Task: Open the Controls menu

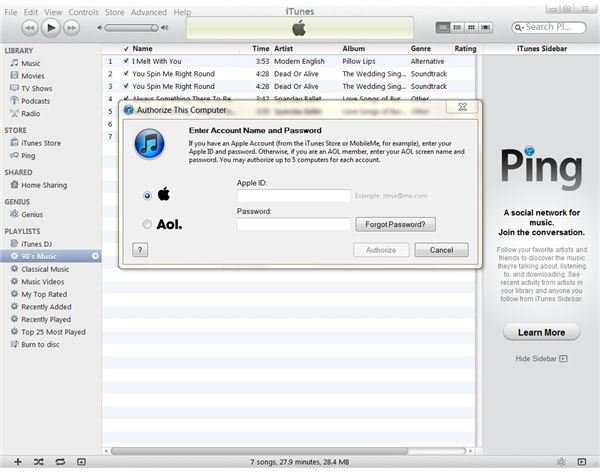Action: [x=83, y=12]
